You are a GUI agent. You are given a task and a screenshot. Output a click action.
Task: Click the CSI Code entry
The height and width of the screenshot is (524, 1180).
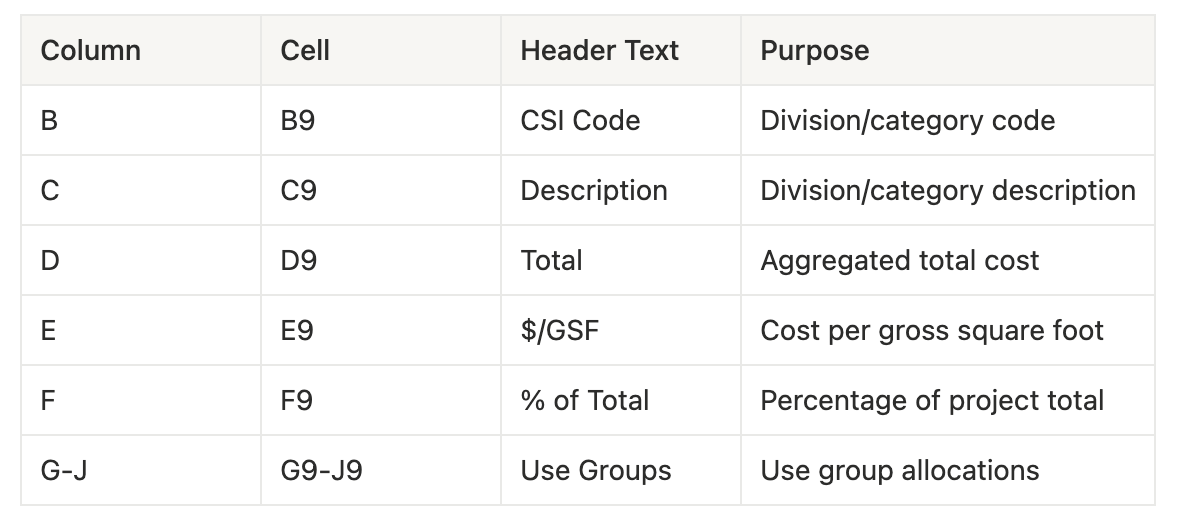[579, 120]
